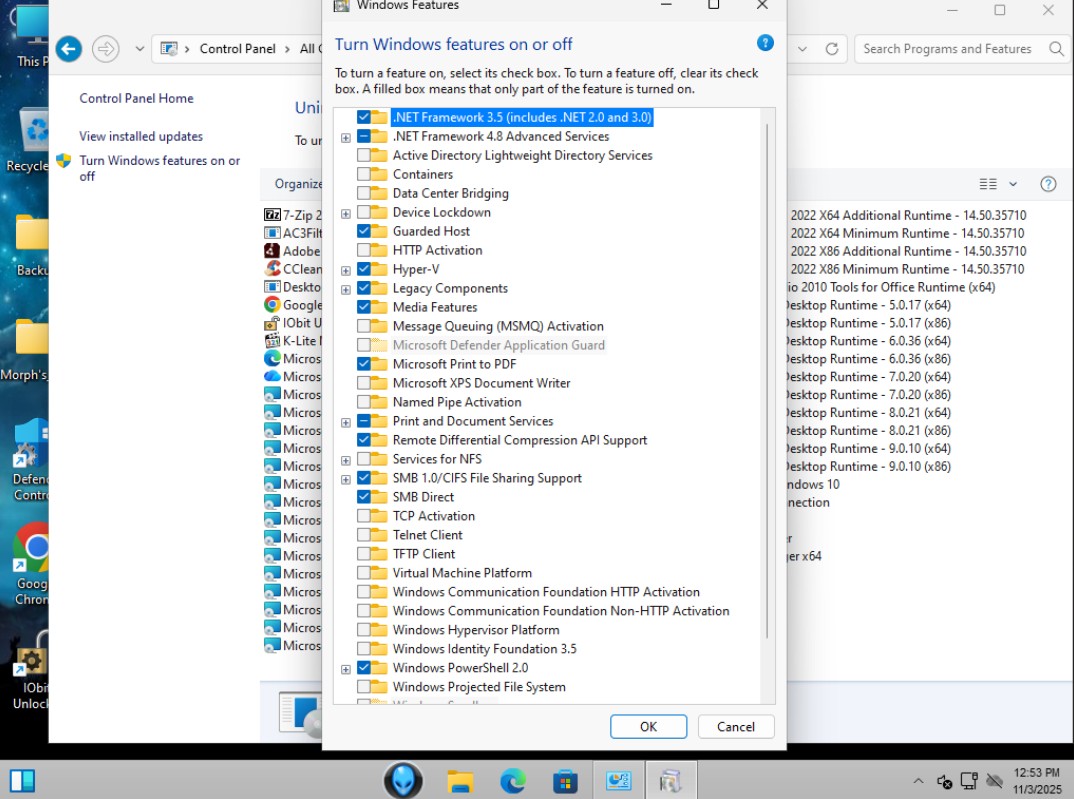Expand Windows PowerShell 2.0 node

pyautogui.click(x=346, y=669)
